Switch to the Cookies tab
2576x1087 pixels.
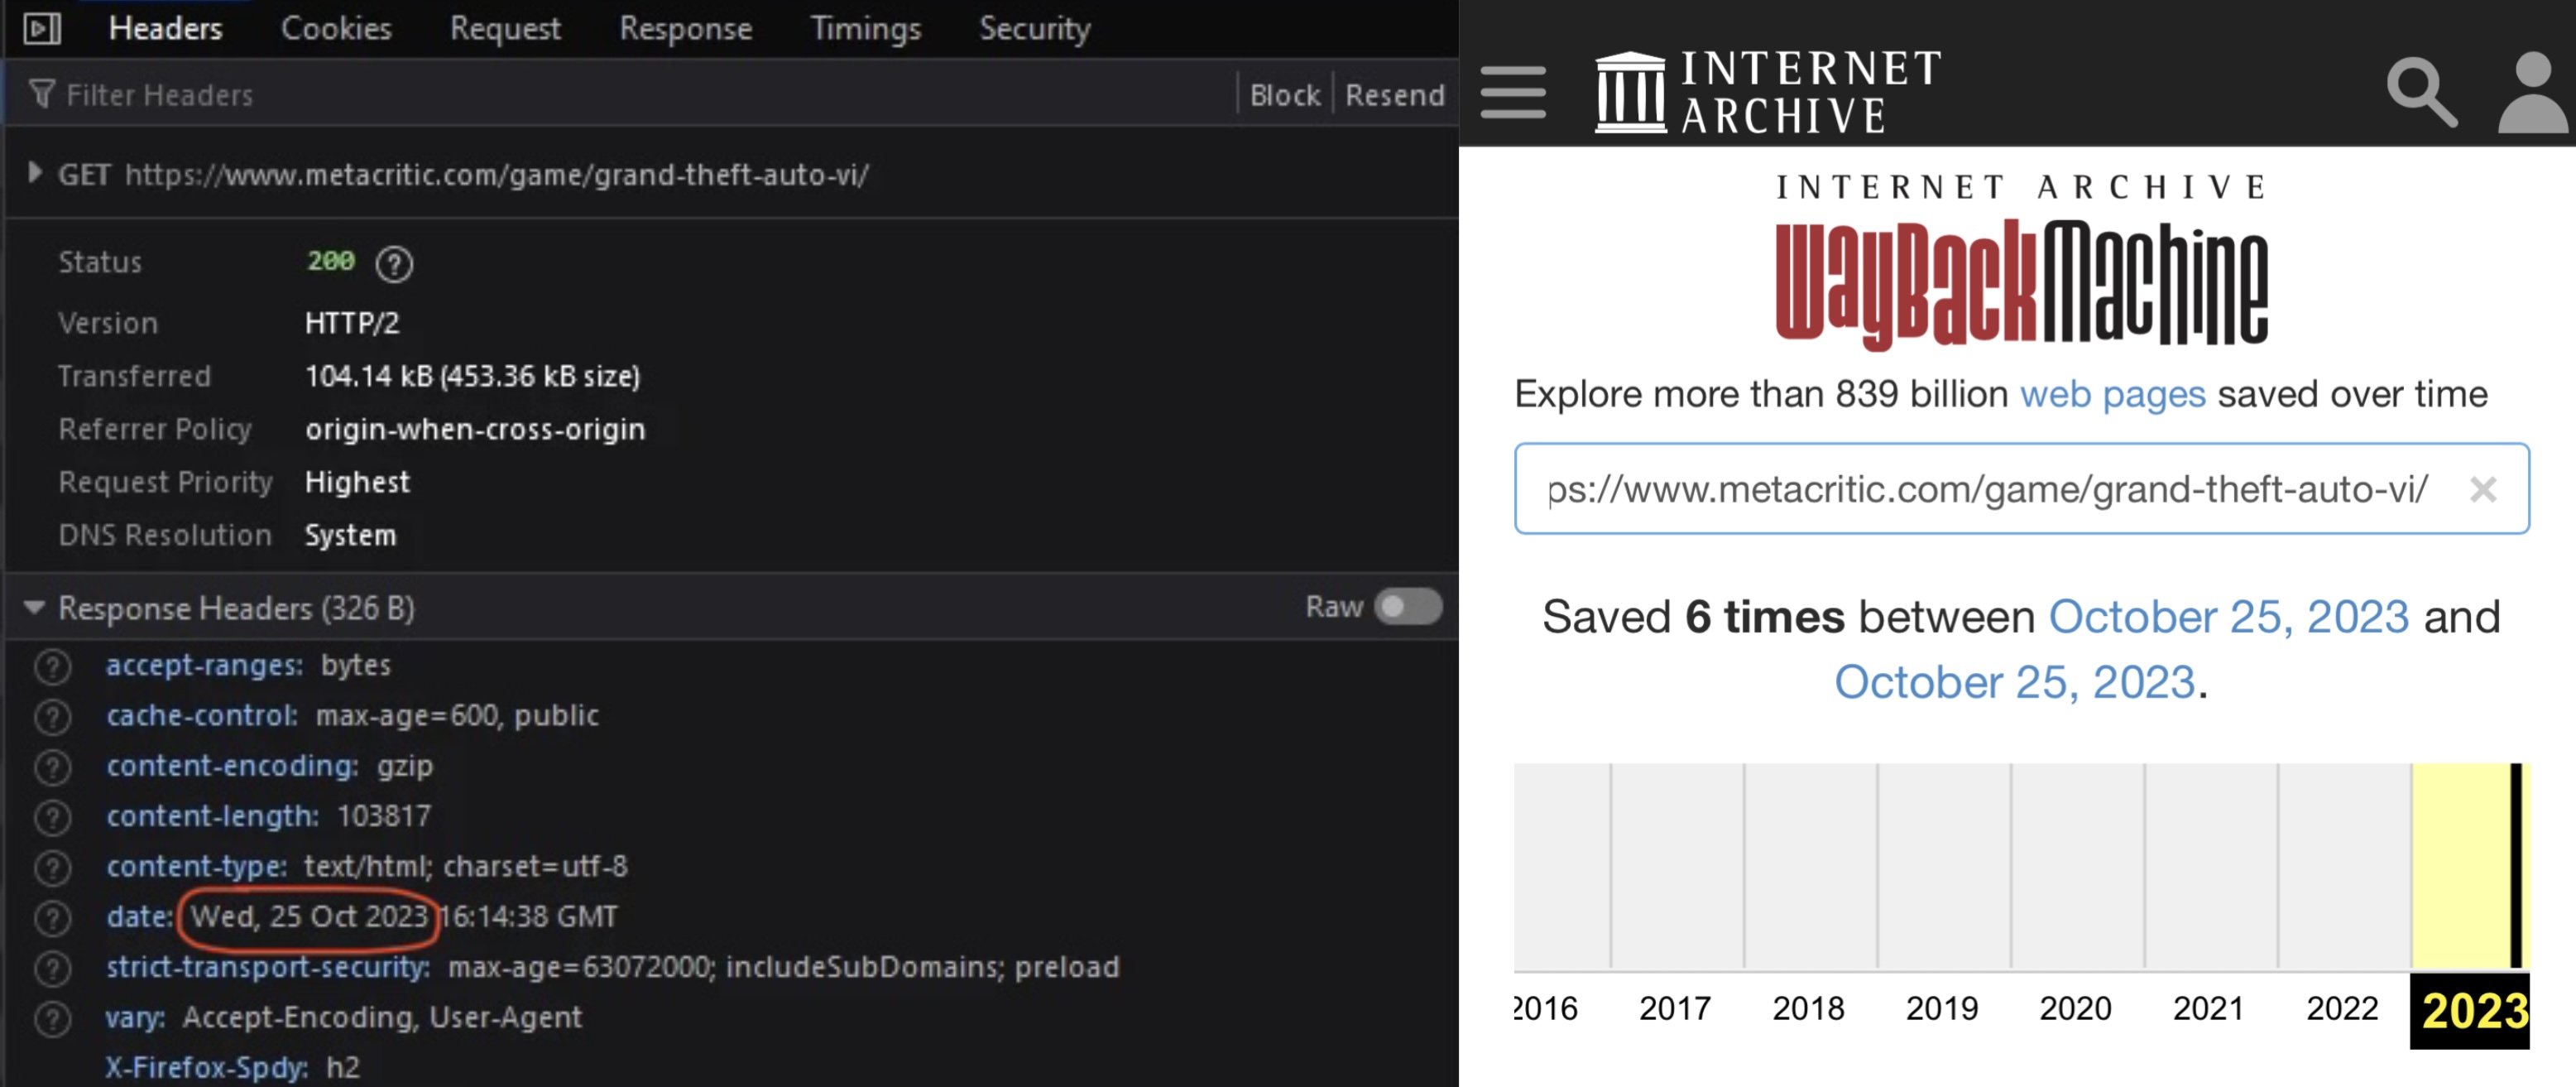click(336, 28)
